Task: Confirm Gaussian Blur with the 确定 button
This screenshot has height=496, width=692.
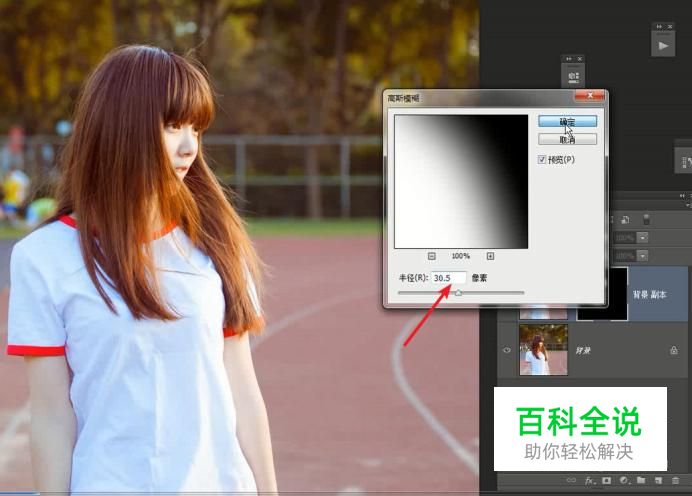Action: 567,121
